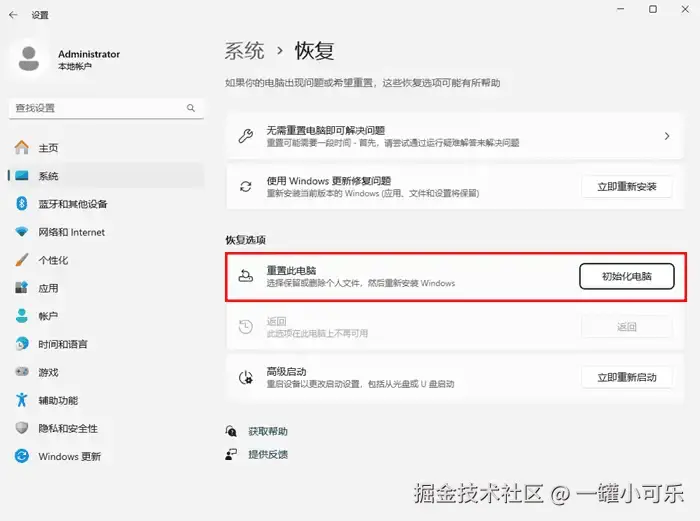Expand 无需重置电脑即可解决问题 chevron
700x521 pixels.
point(667,136)
